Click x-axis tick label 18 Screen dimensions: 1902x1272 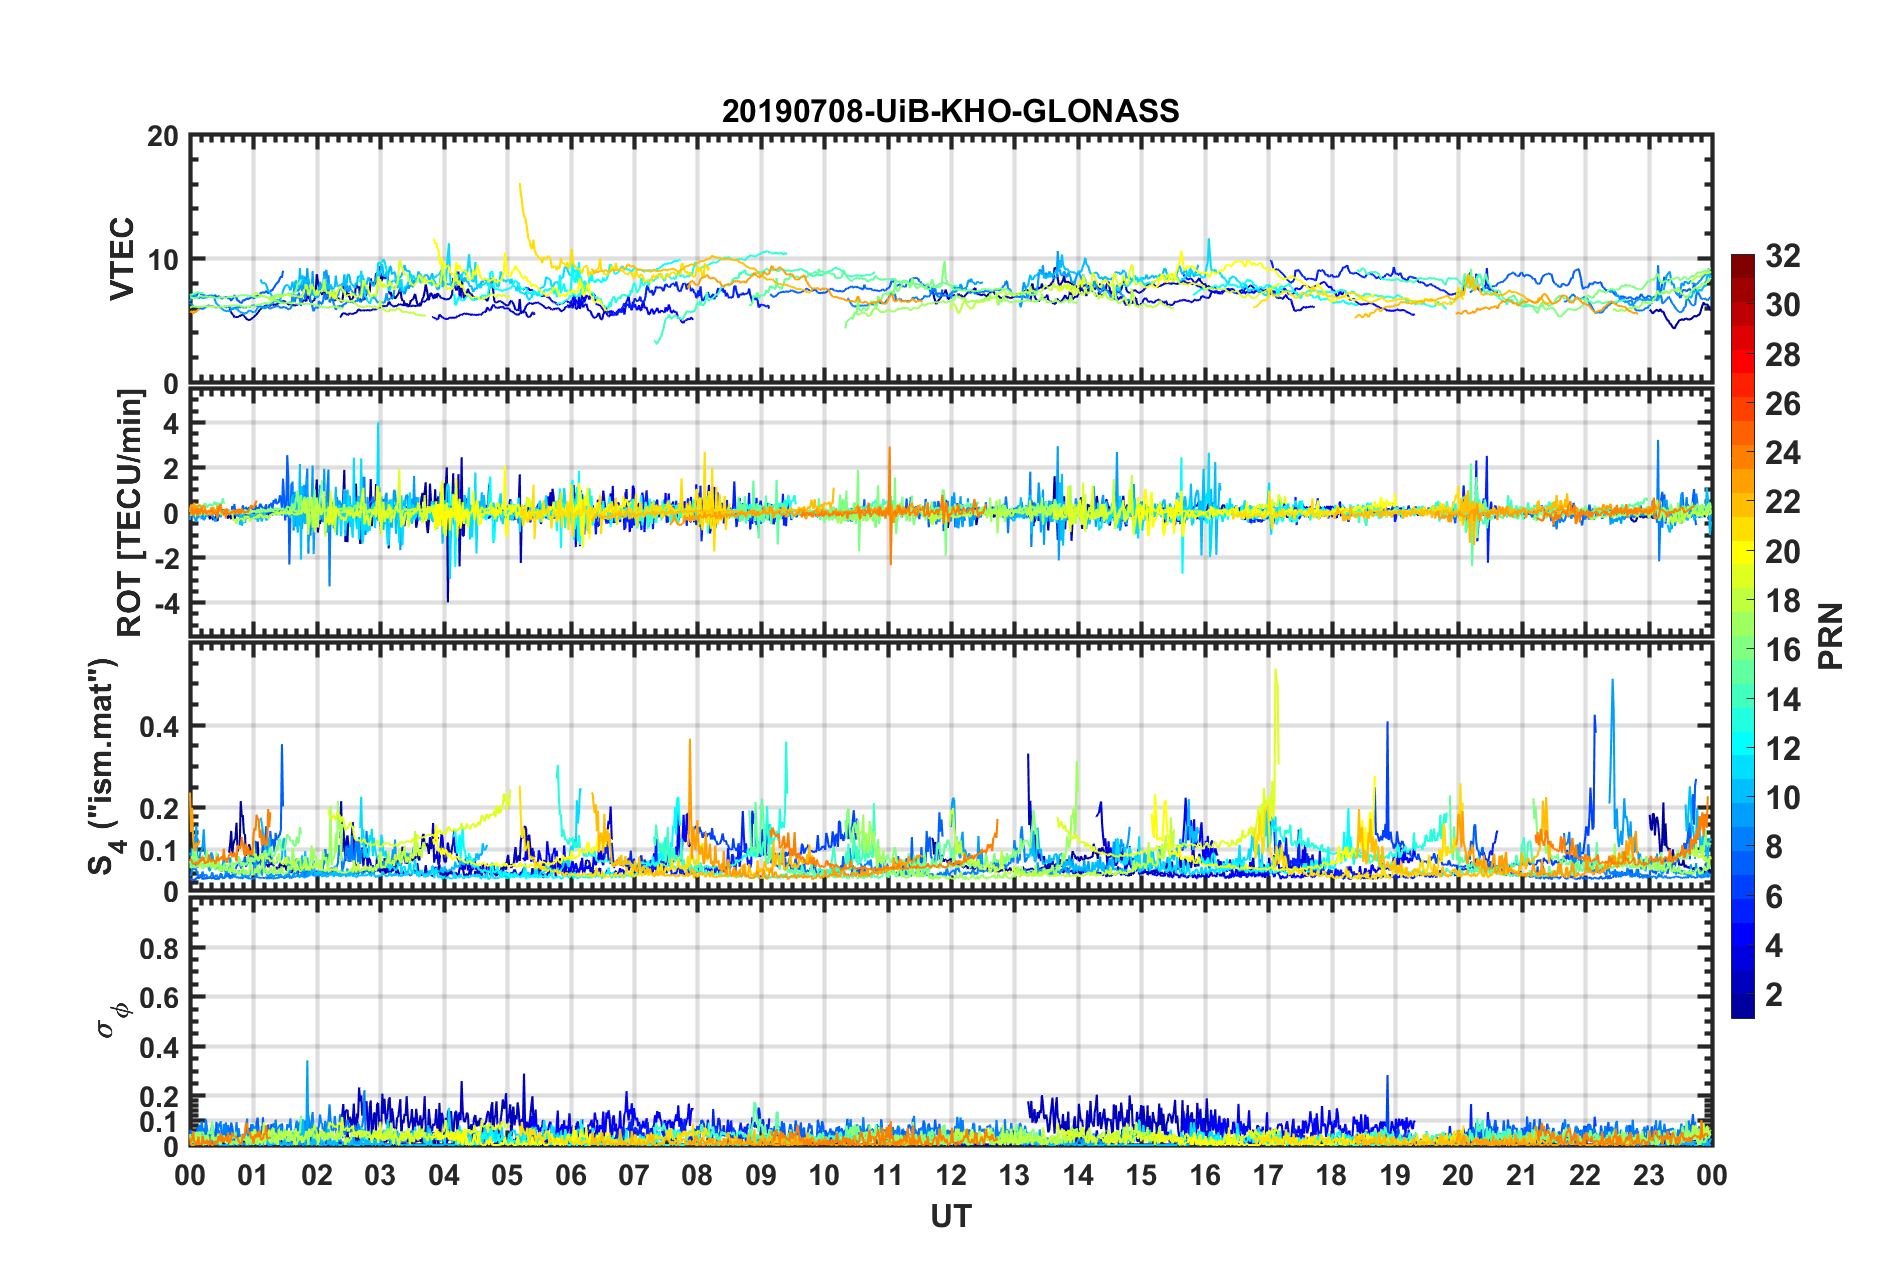point(1331,1175)
